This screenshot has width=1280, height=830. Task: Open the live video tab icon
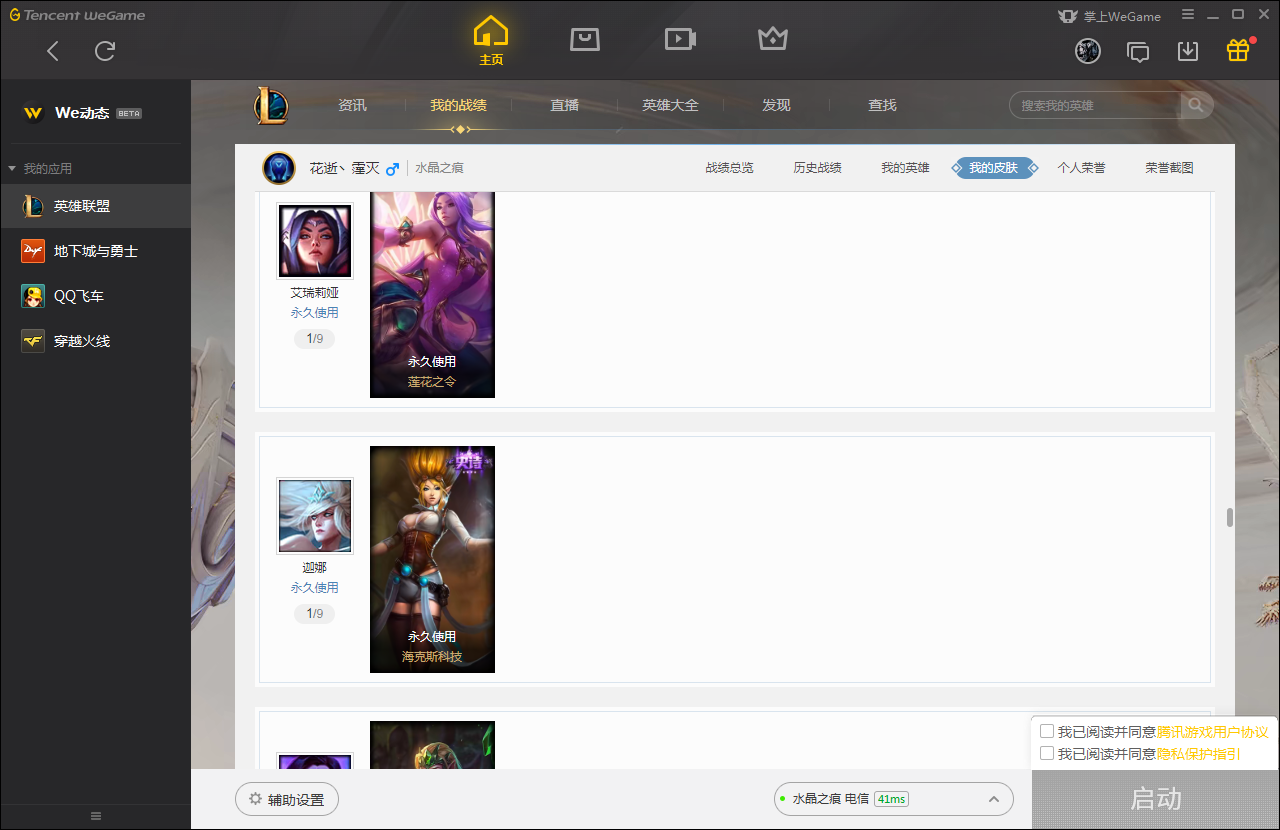pos(680,39)
